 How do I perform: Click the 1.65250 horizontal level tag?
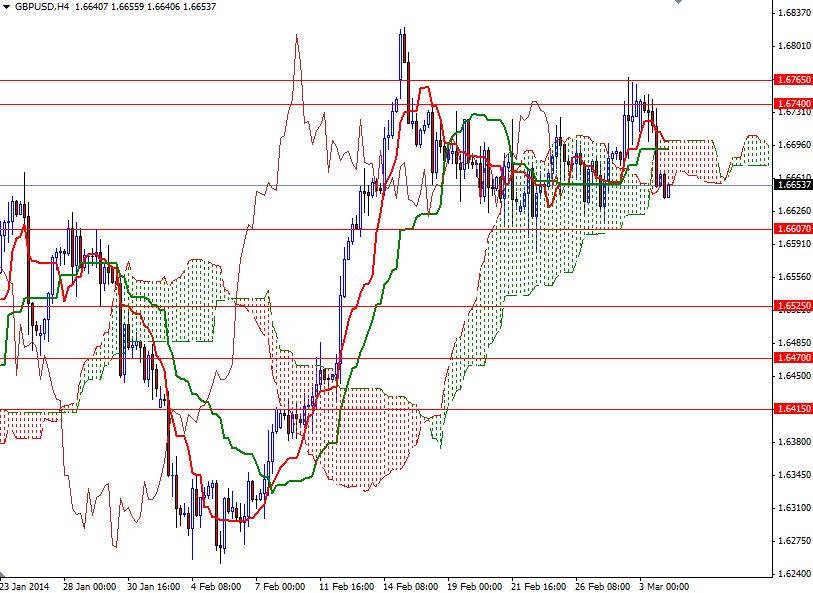point(789,305)
